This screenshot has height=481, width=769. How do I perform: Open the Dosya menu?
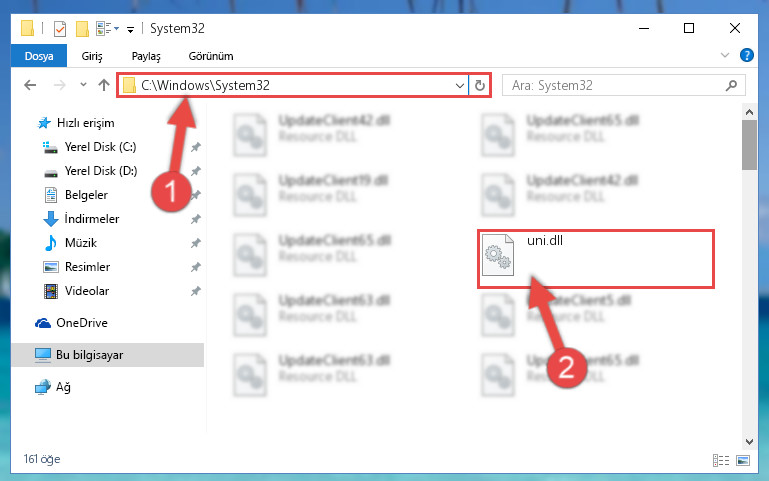tap(39, 56)
